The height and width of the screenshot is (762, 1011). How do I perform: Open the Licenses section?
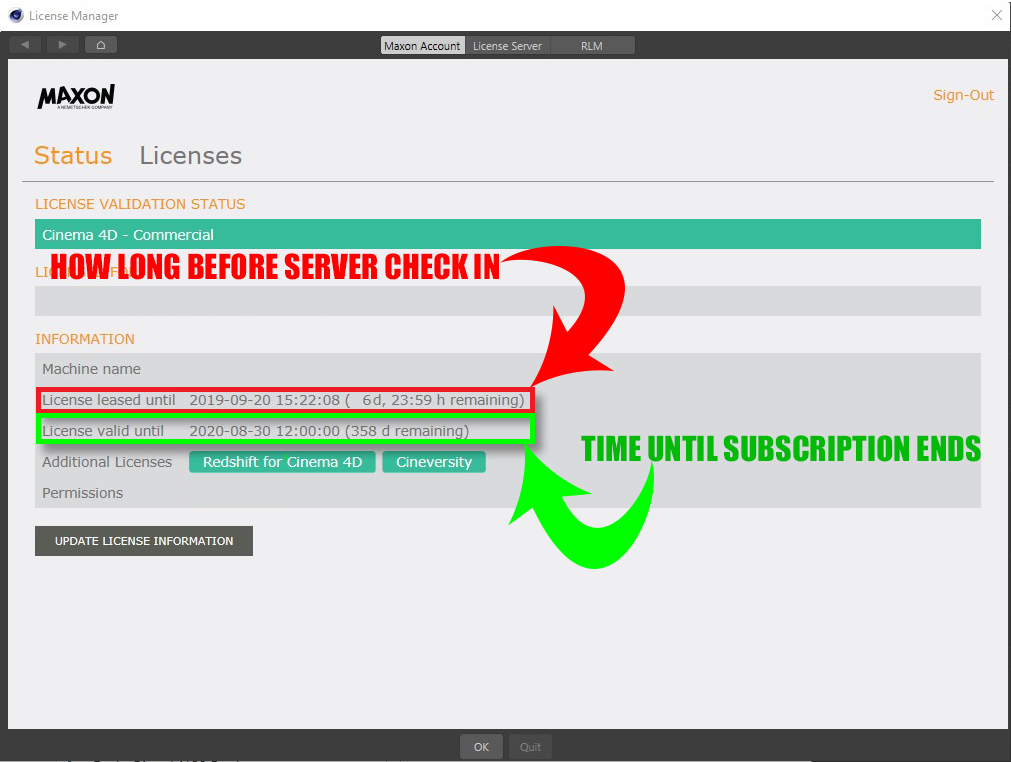click(191, 155)
